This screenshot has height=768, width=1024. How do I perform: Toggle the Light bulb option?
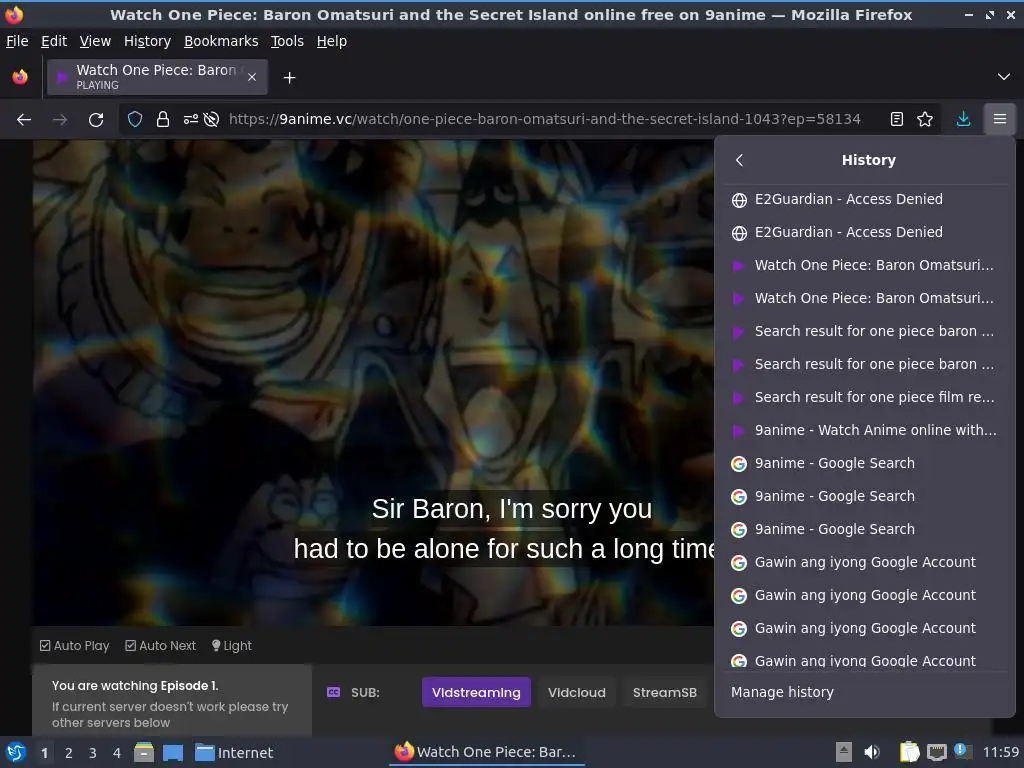tap(232, 646)
